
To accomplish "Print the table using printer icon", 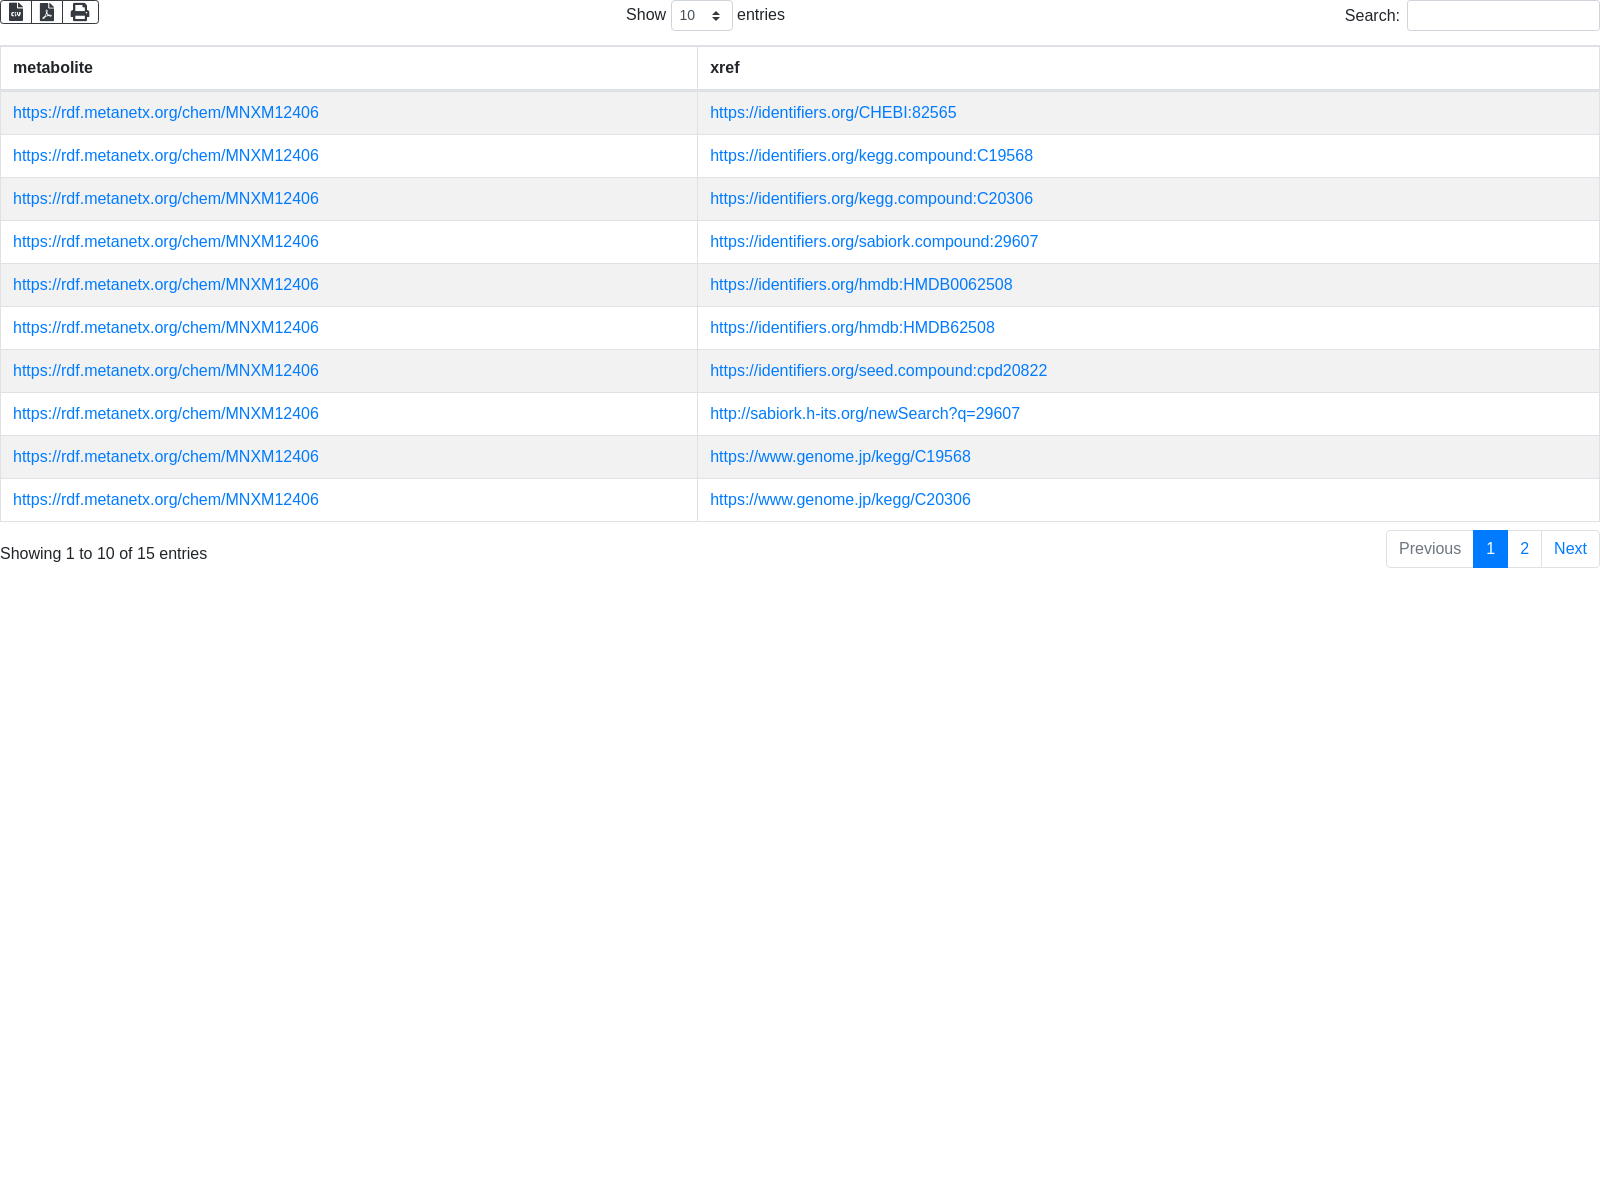I will 80,12.
